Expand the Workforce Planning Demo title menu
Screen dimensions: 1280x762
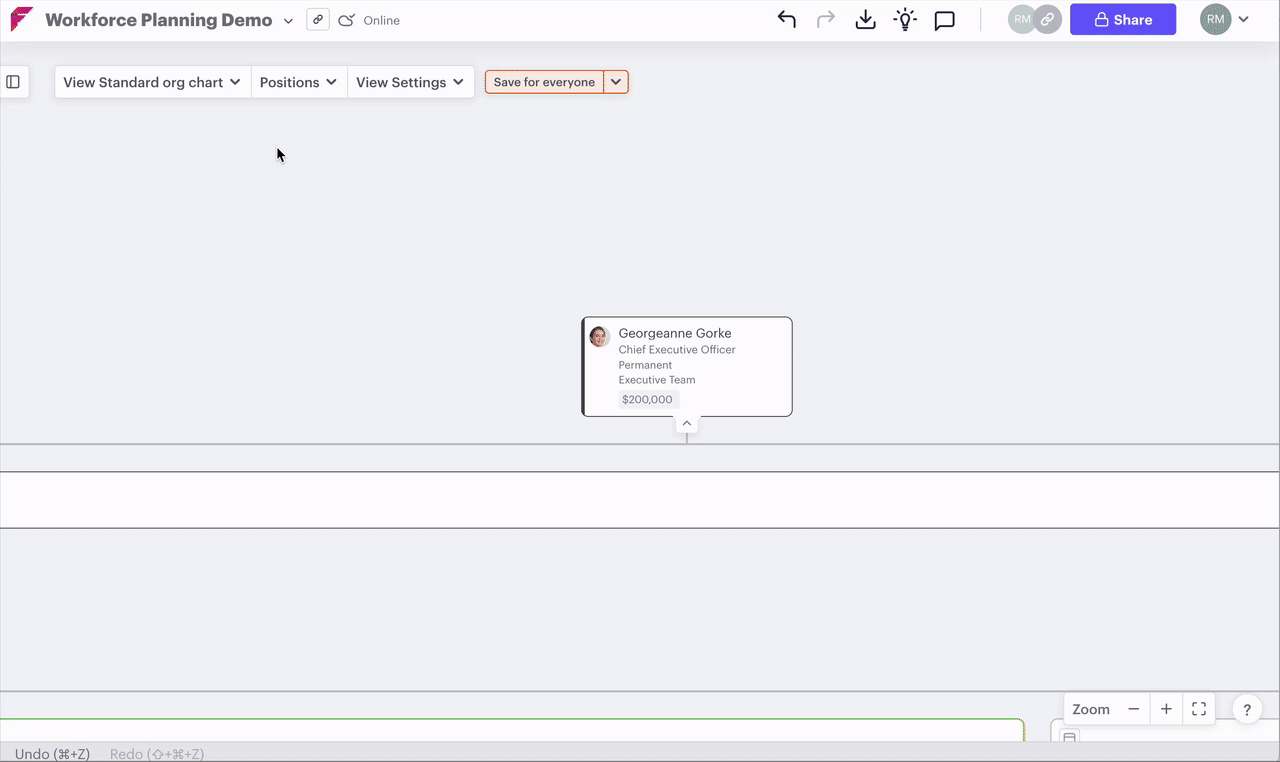[x=288, y=19]
